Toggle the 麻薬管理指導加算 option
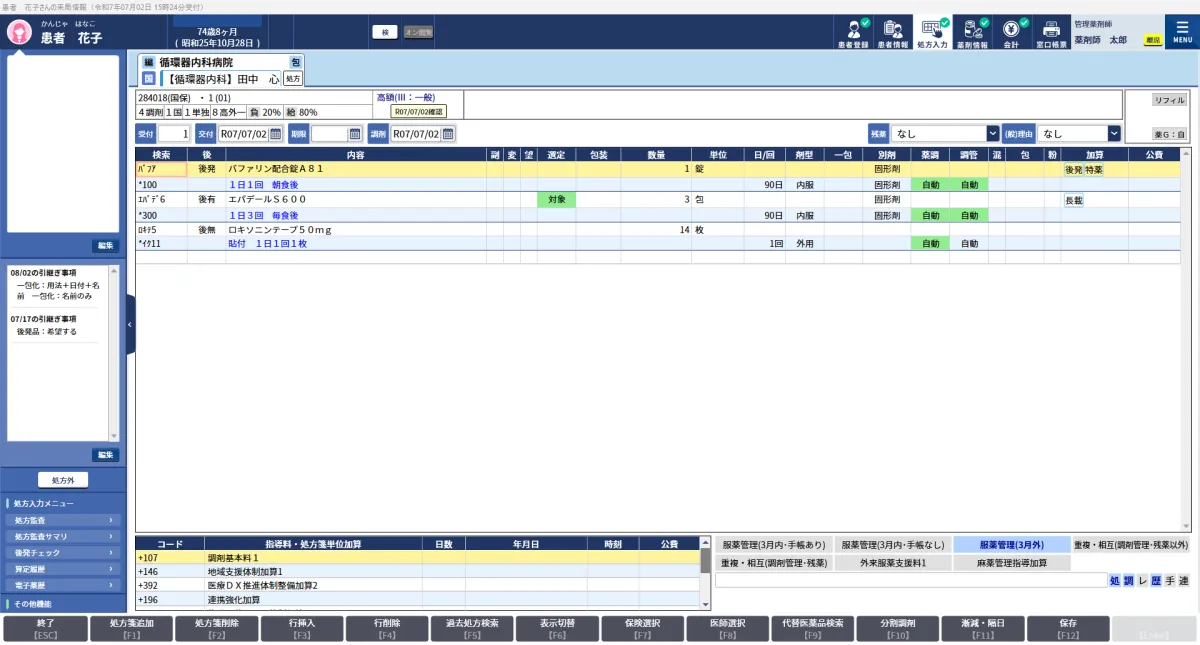 click(1011, 563)
